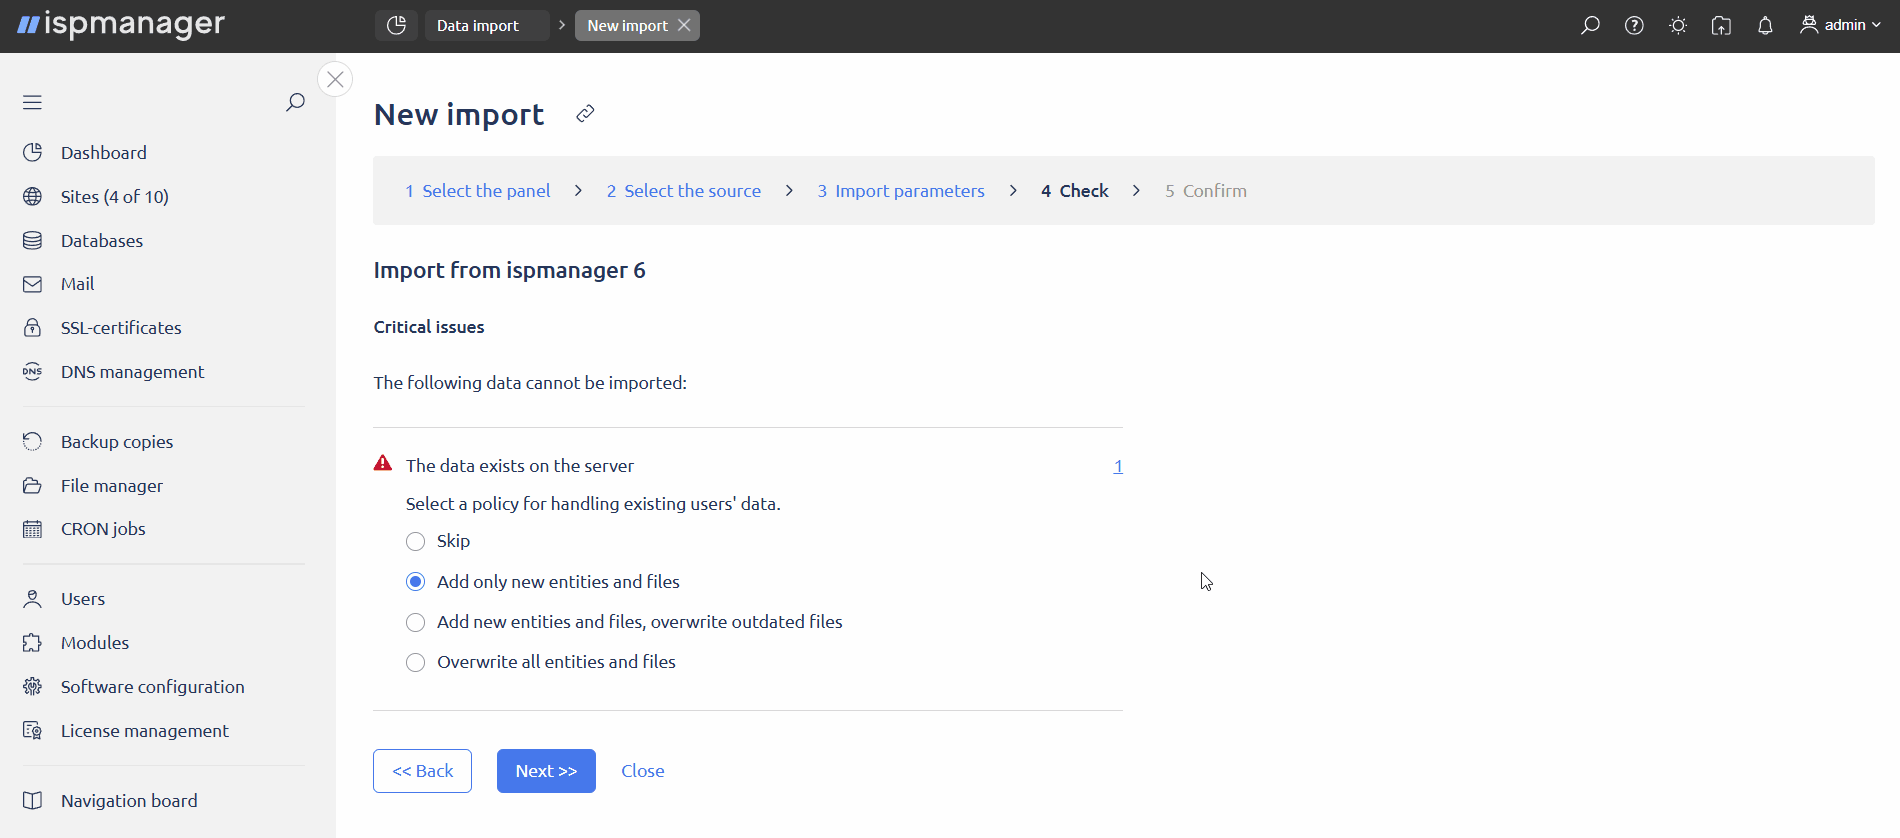This screenshot has width=1900, height=838.
Task: Close the New import tab
Action: pos(684,25)
